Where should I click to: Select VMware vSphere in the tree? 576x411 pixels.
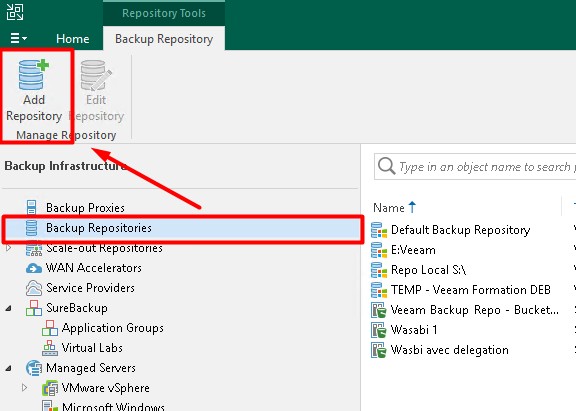coord(106,388)
